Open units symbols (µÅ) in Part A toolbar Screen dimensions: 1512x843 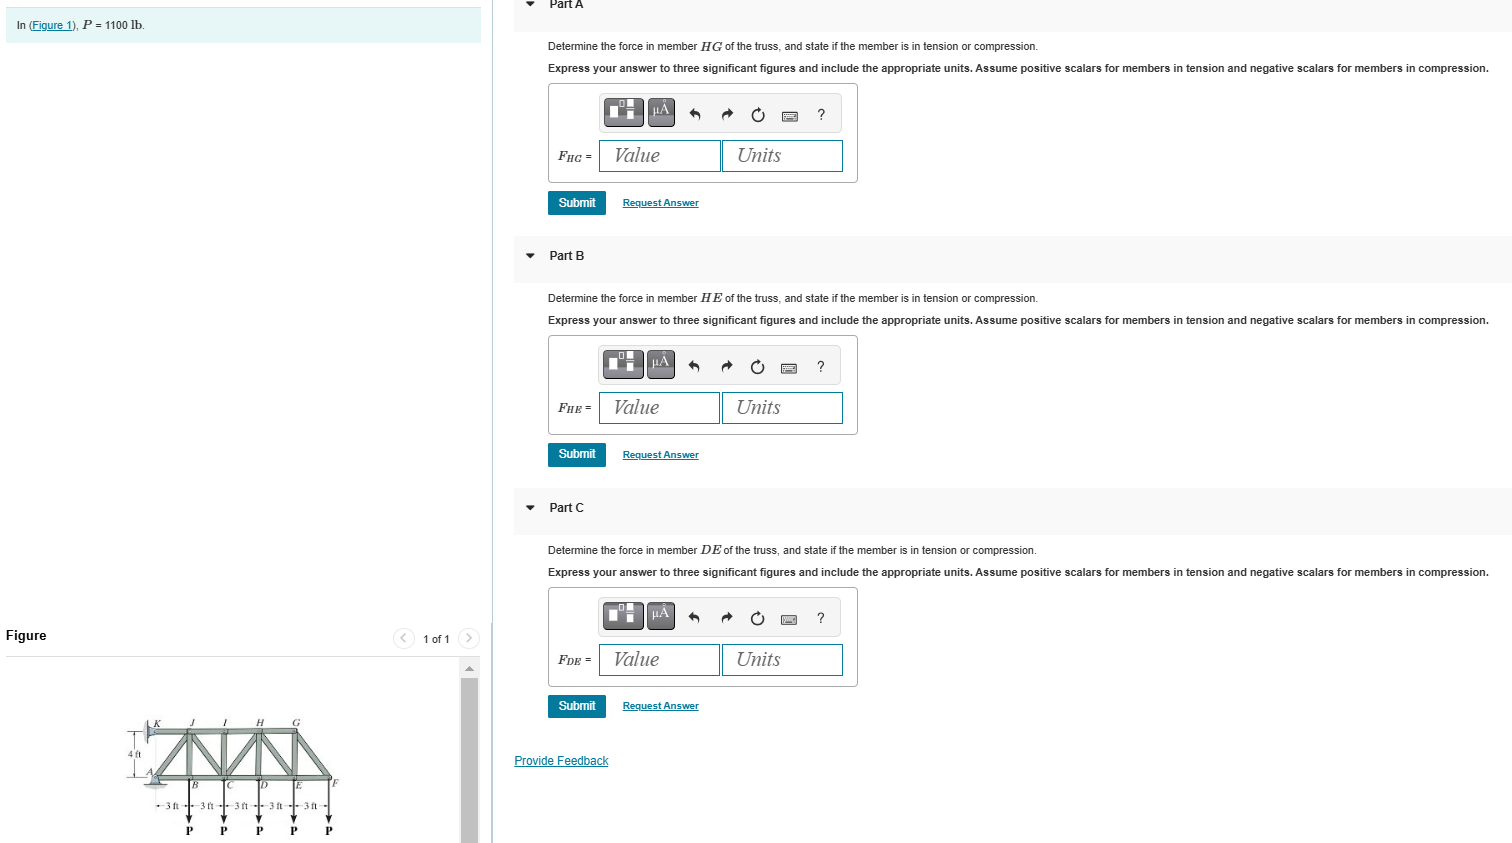(661, 113)
